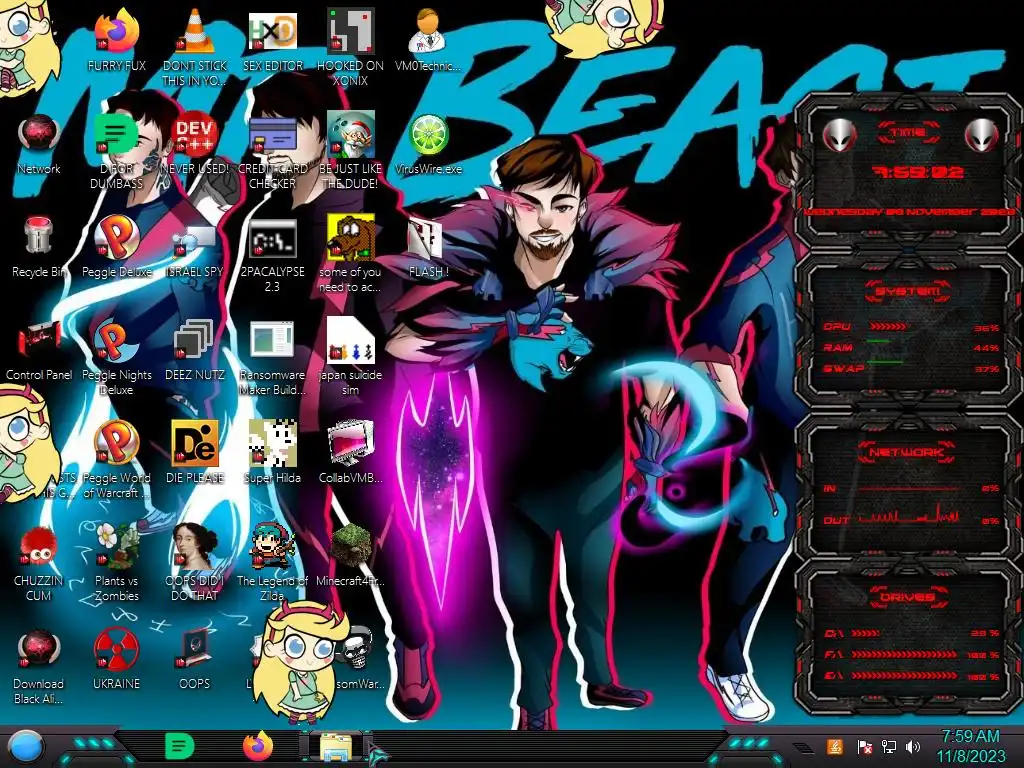Launch Firefox from the taskbar

tap(258, 746)
